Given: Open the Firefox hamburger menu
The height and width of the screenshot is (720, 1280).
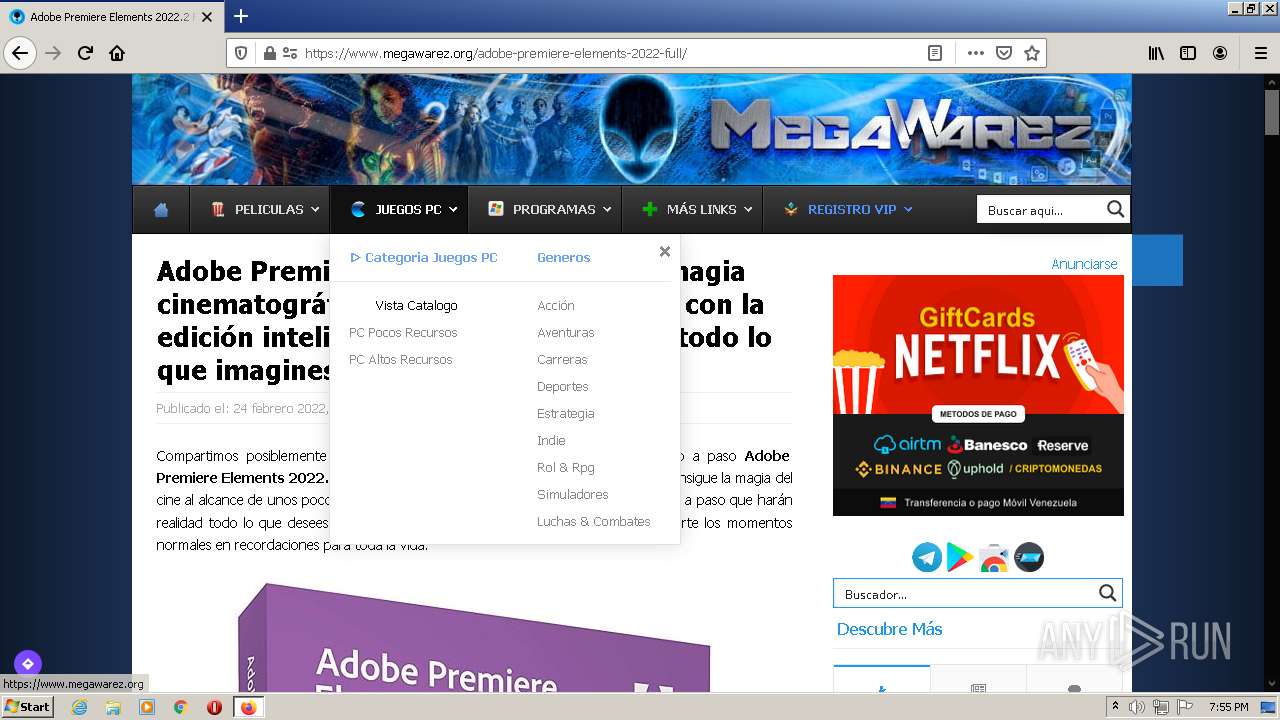Looking at the screenshot, I should (x=1260, y=53).
